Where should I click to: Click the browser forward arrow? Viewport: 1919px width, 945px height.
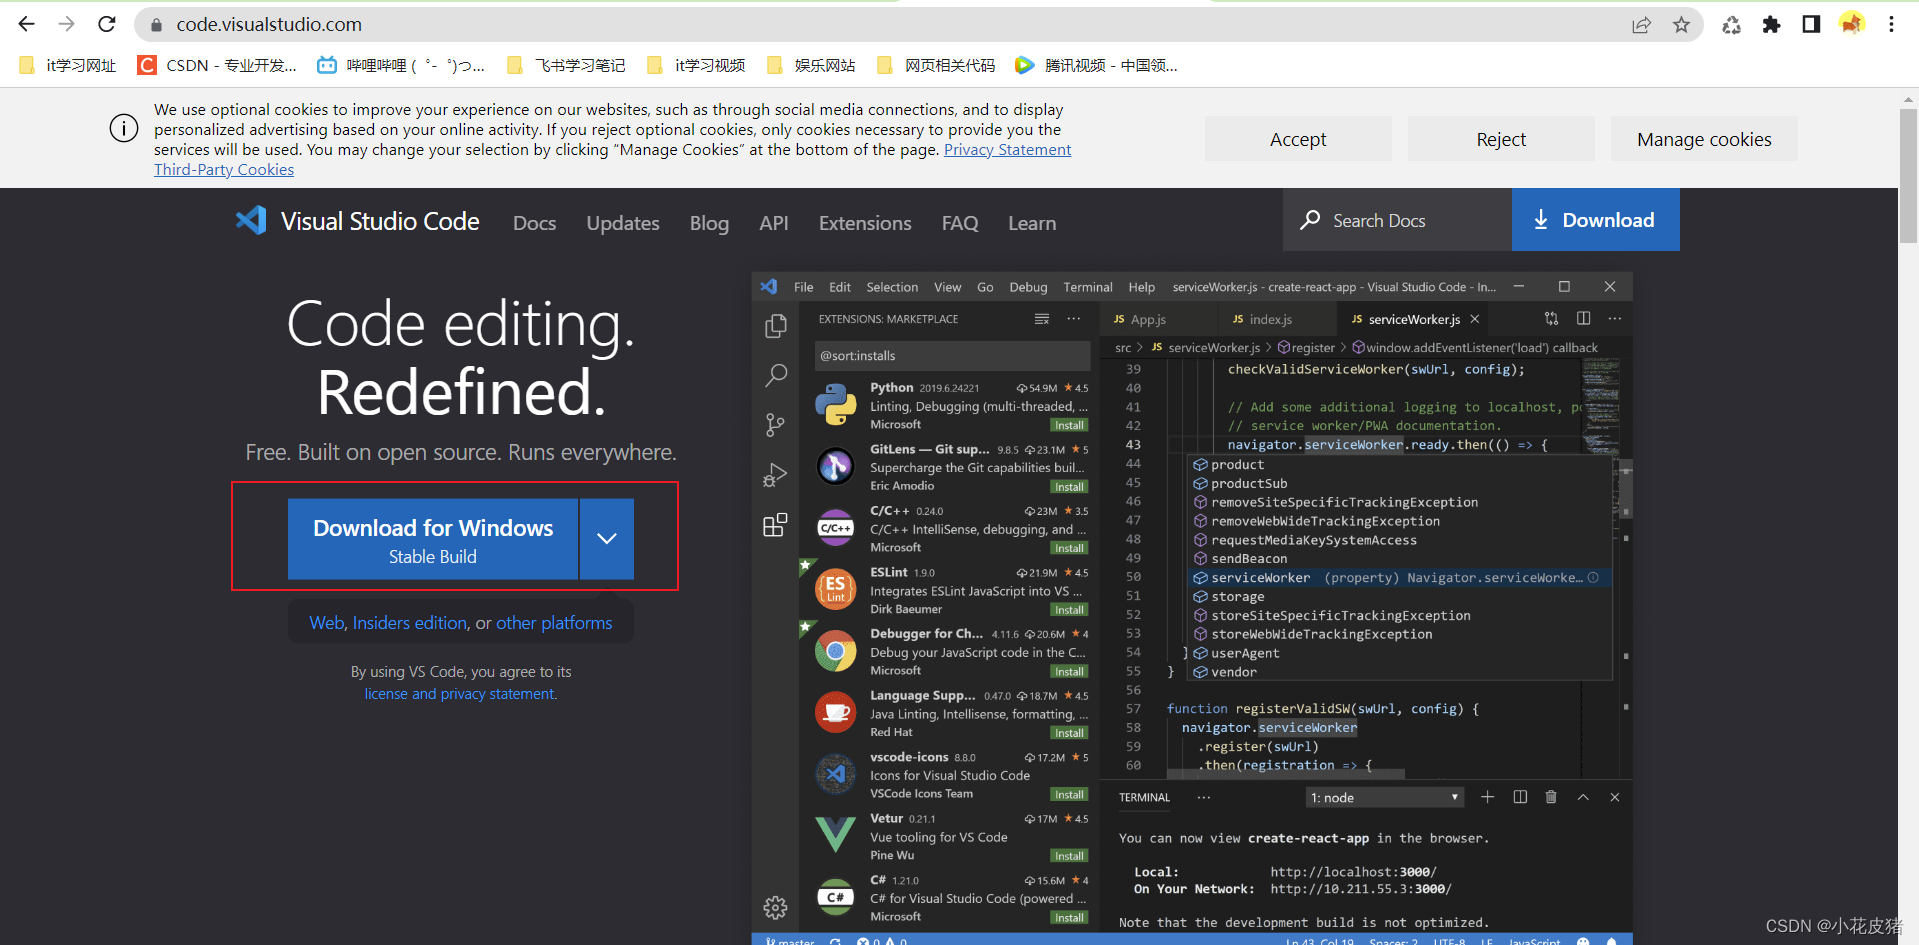(x=67, y=24)
